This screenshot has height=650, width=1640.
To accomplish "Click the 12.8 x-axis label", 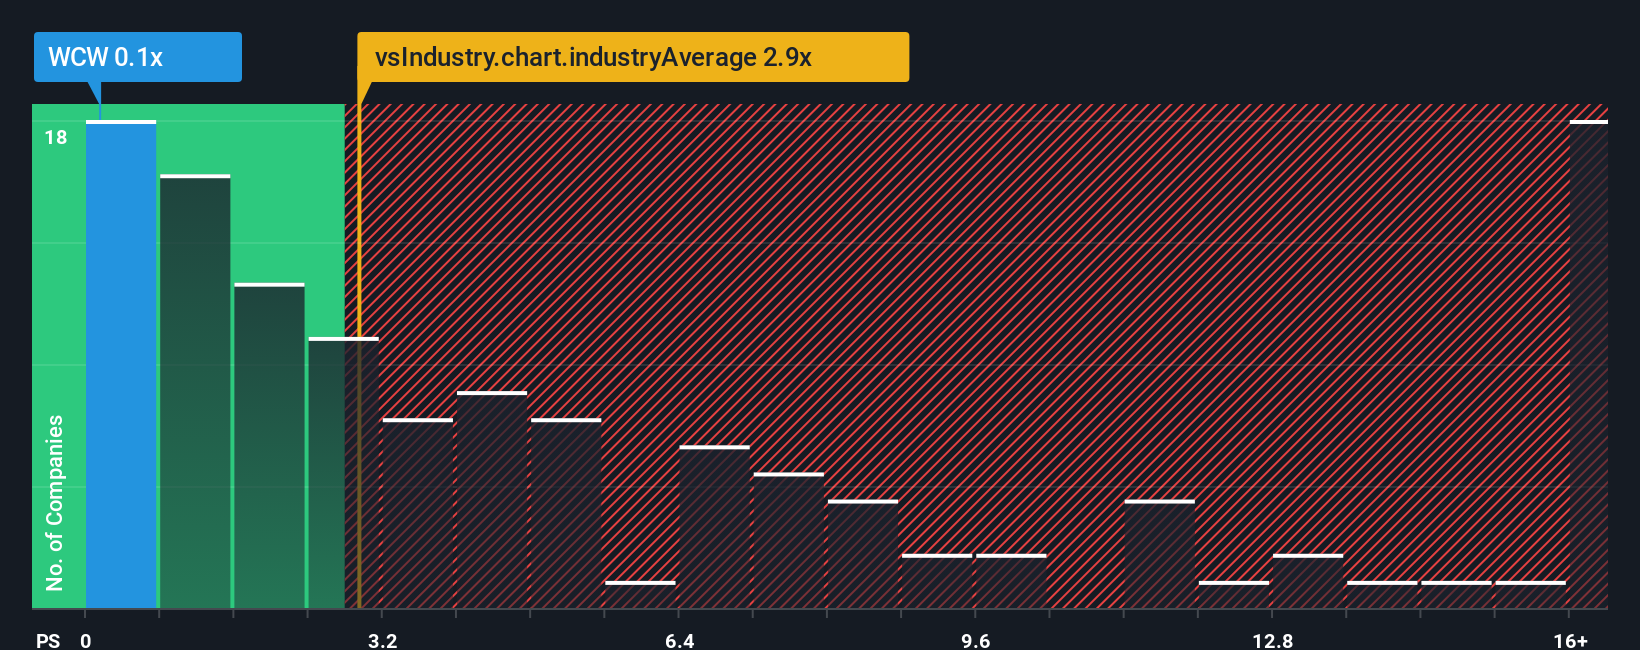I will tap(1272, 640).
